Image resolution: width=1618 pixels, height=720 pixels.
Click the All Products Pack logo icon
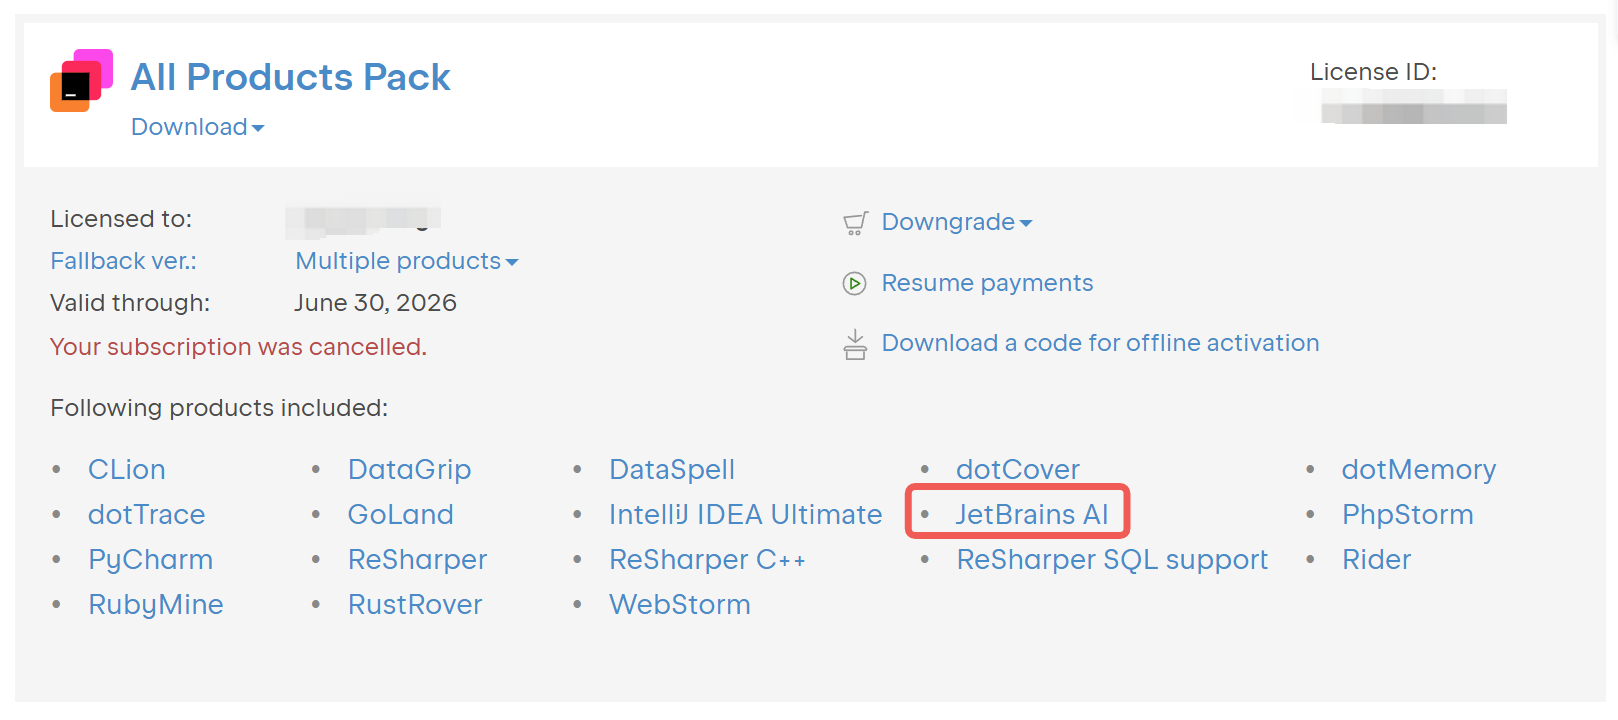pos(81,80)
